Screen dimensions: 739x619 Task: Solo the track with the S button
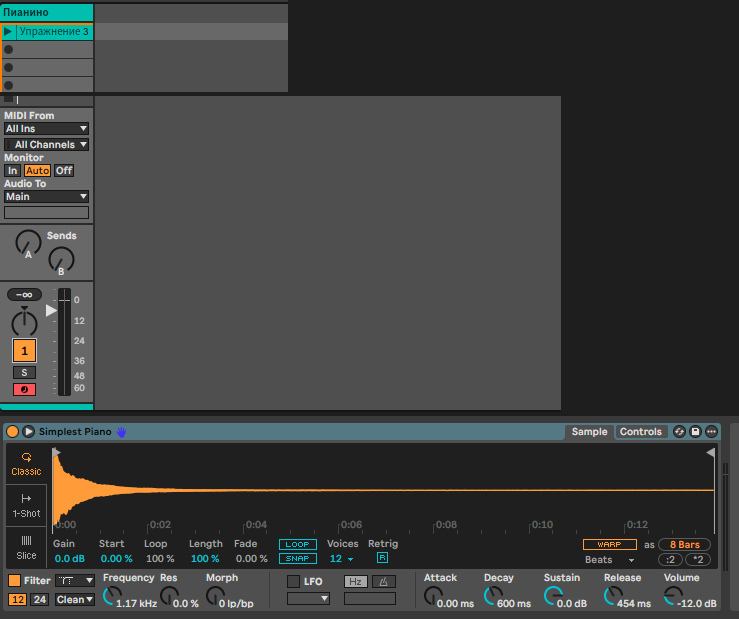click(24, 372)
